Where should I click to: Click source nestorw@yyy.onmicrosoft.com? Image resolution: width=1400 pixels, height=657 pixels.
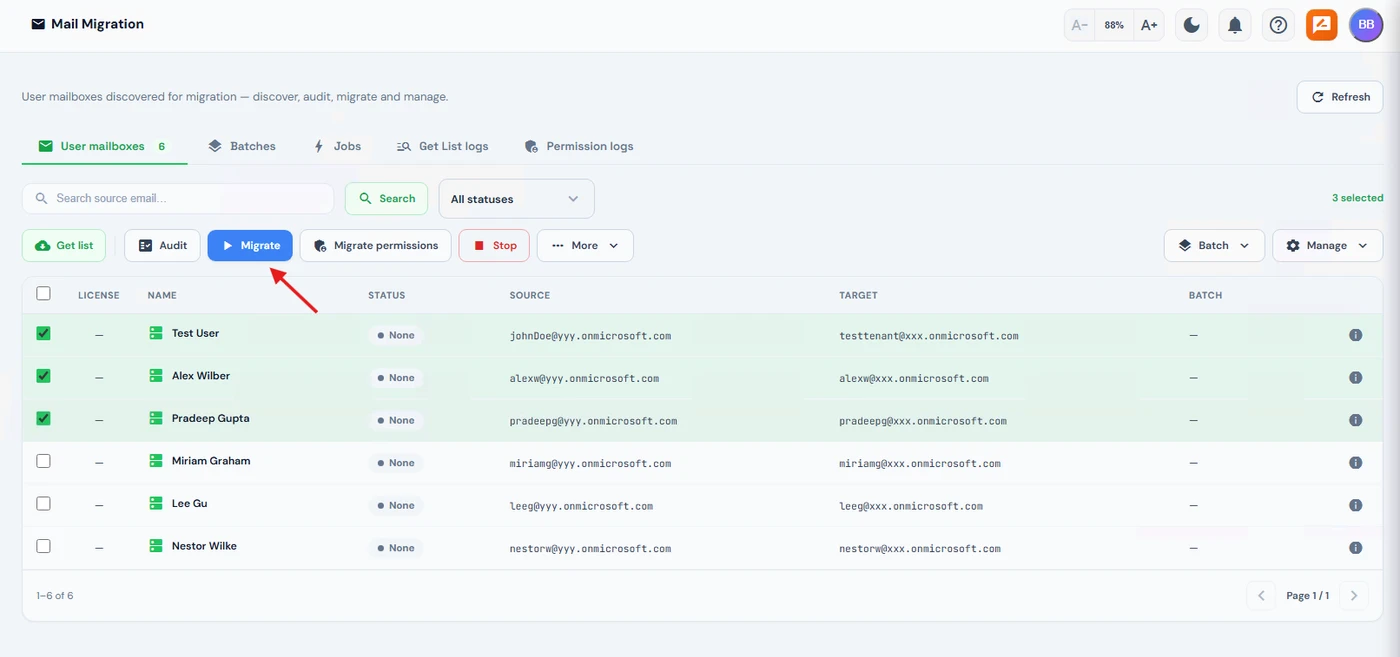pyautogui.click(x=590, y=549)
